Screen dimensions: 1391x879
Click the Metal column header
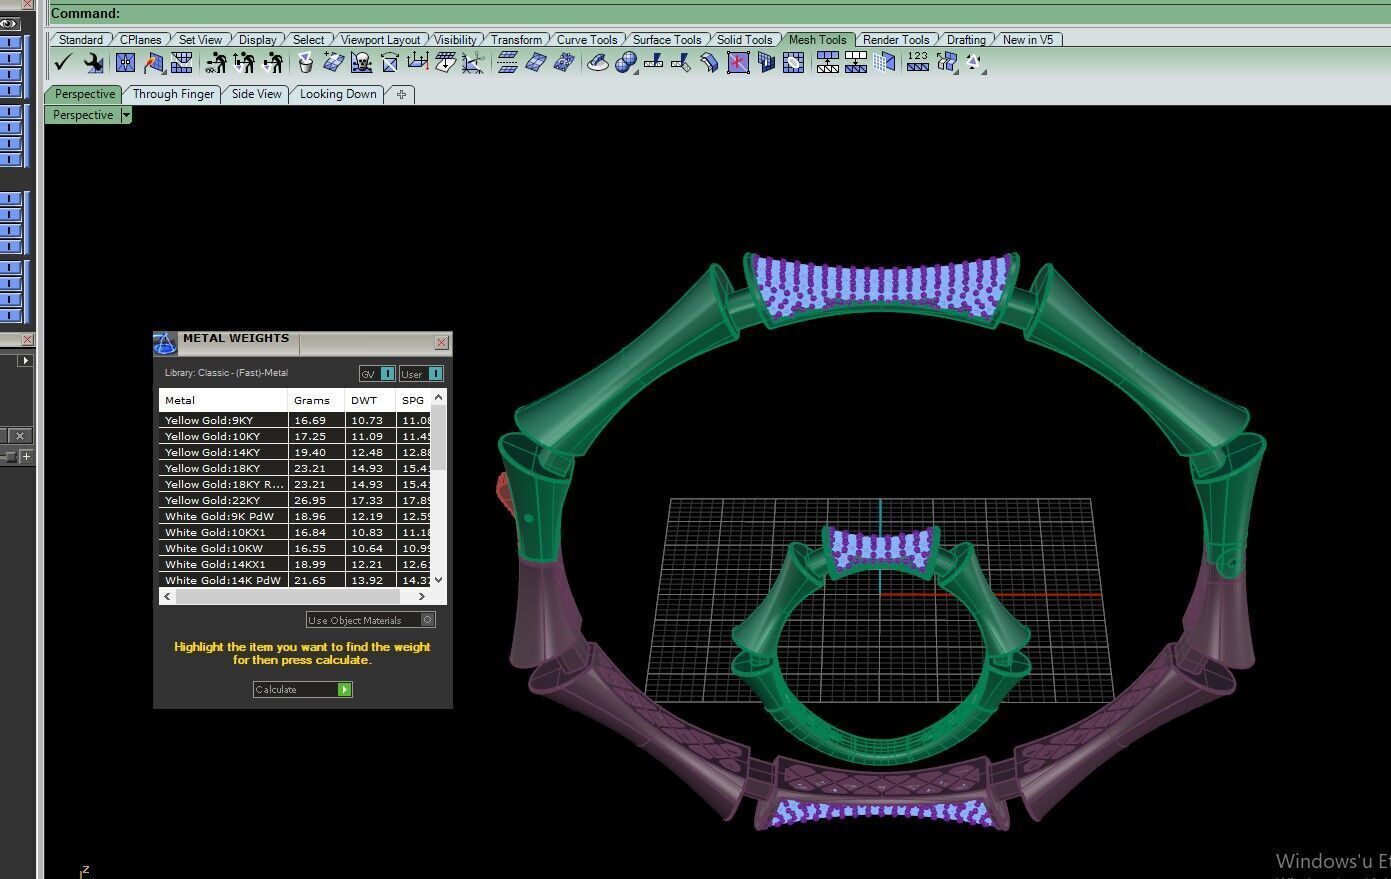(223, 400)
